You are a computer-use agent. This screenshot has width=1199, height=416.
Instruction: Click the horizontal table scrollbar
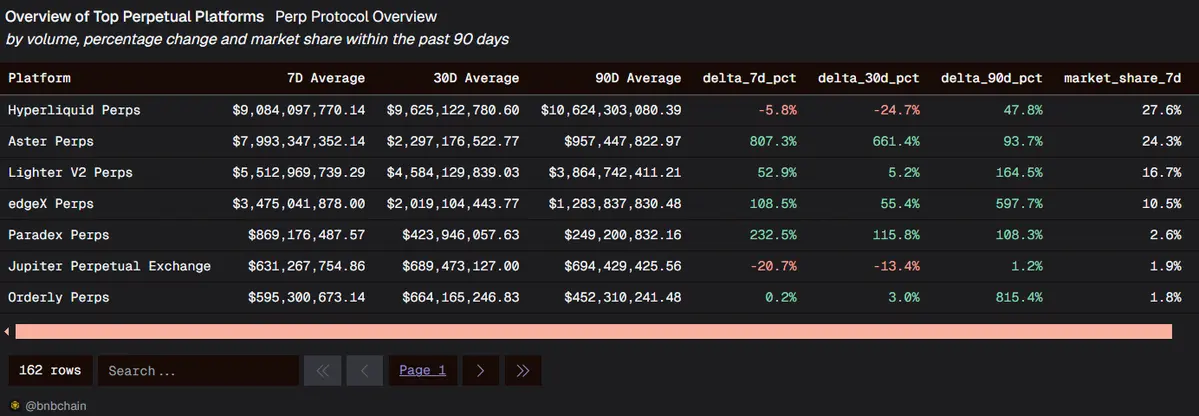(x=593, y=331)
